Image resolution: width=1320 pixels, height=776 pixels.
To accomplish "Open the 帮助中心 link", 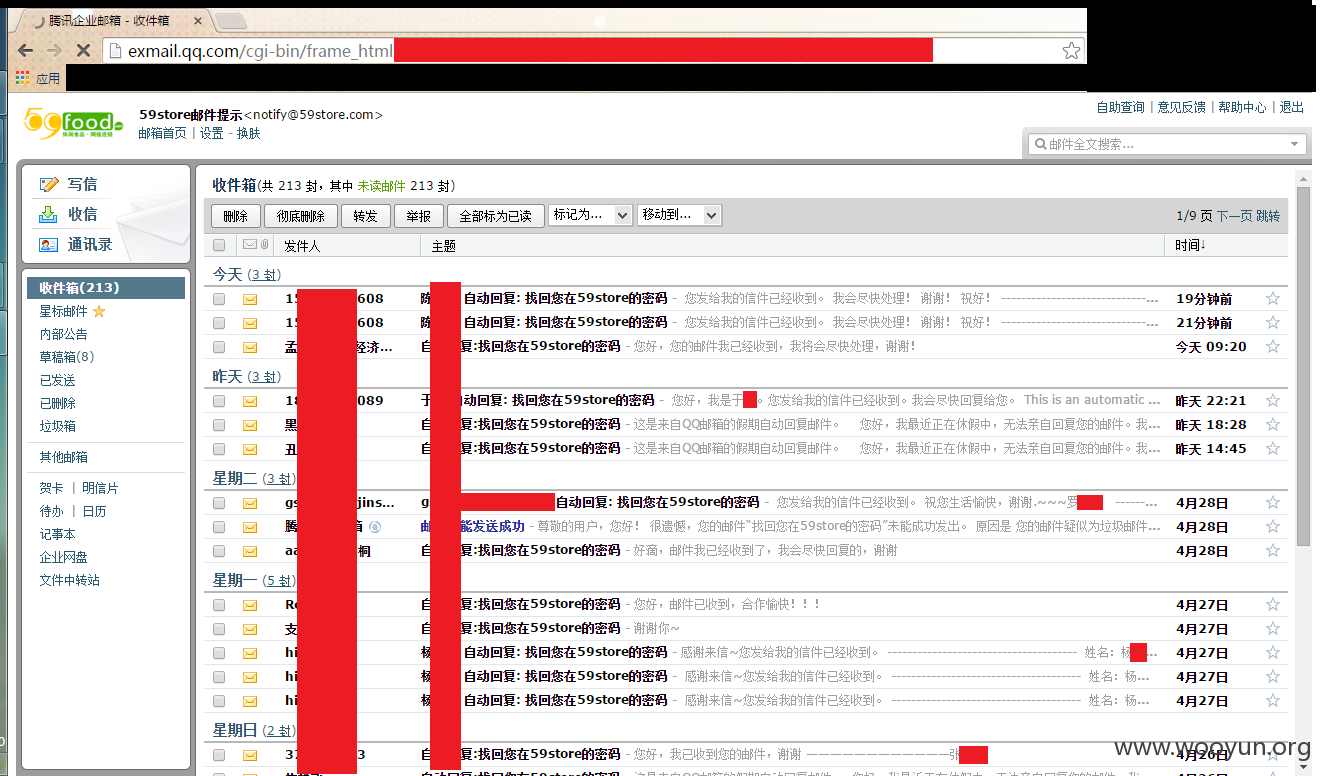I will coord(1242,107).
